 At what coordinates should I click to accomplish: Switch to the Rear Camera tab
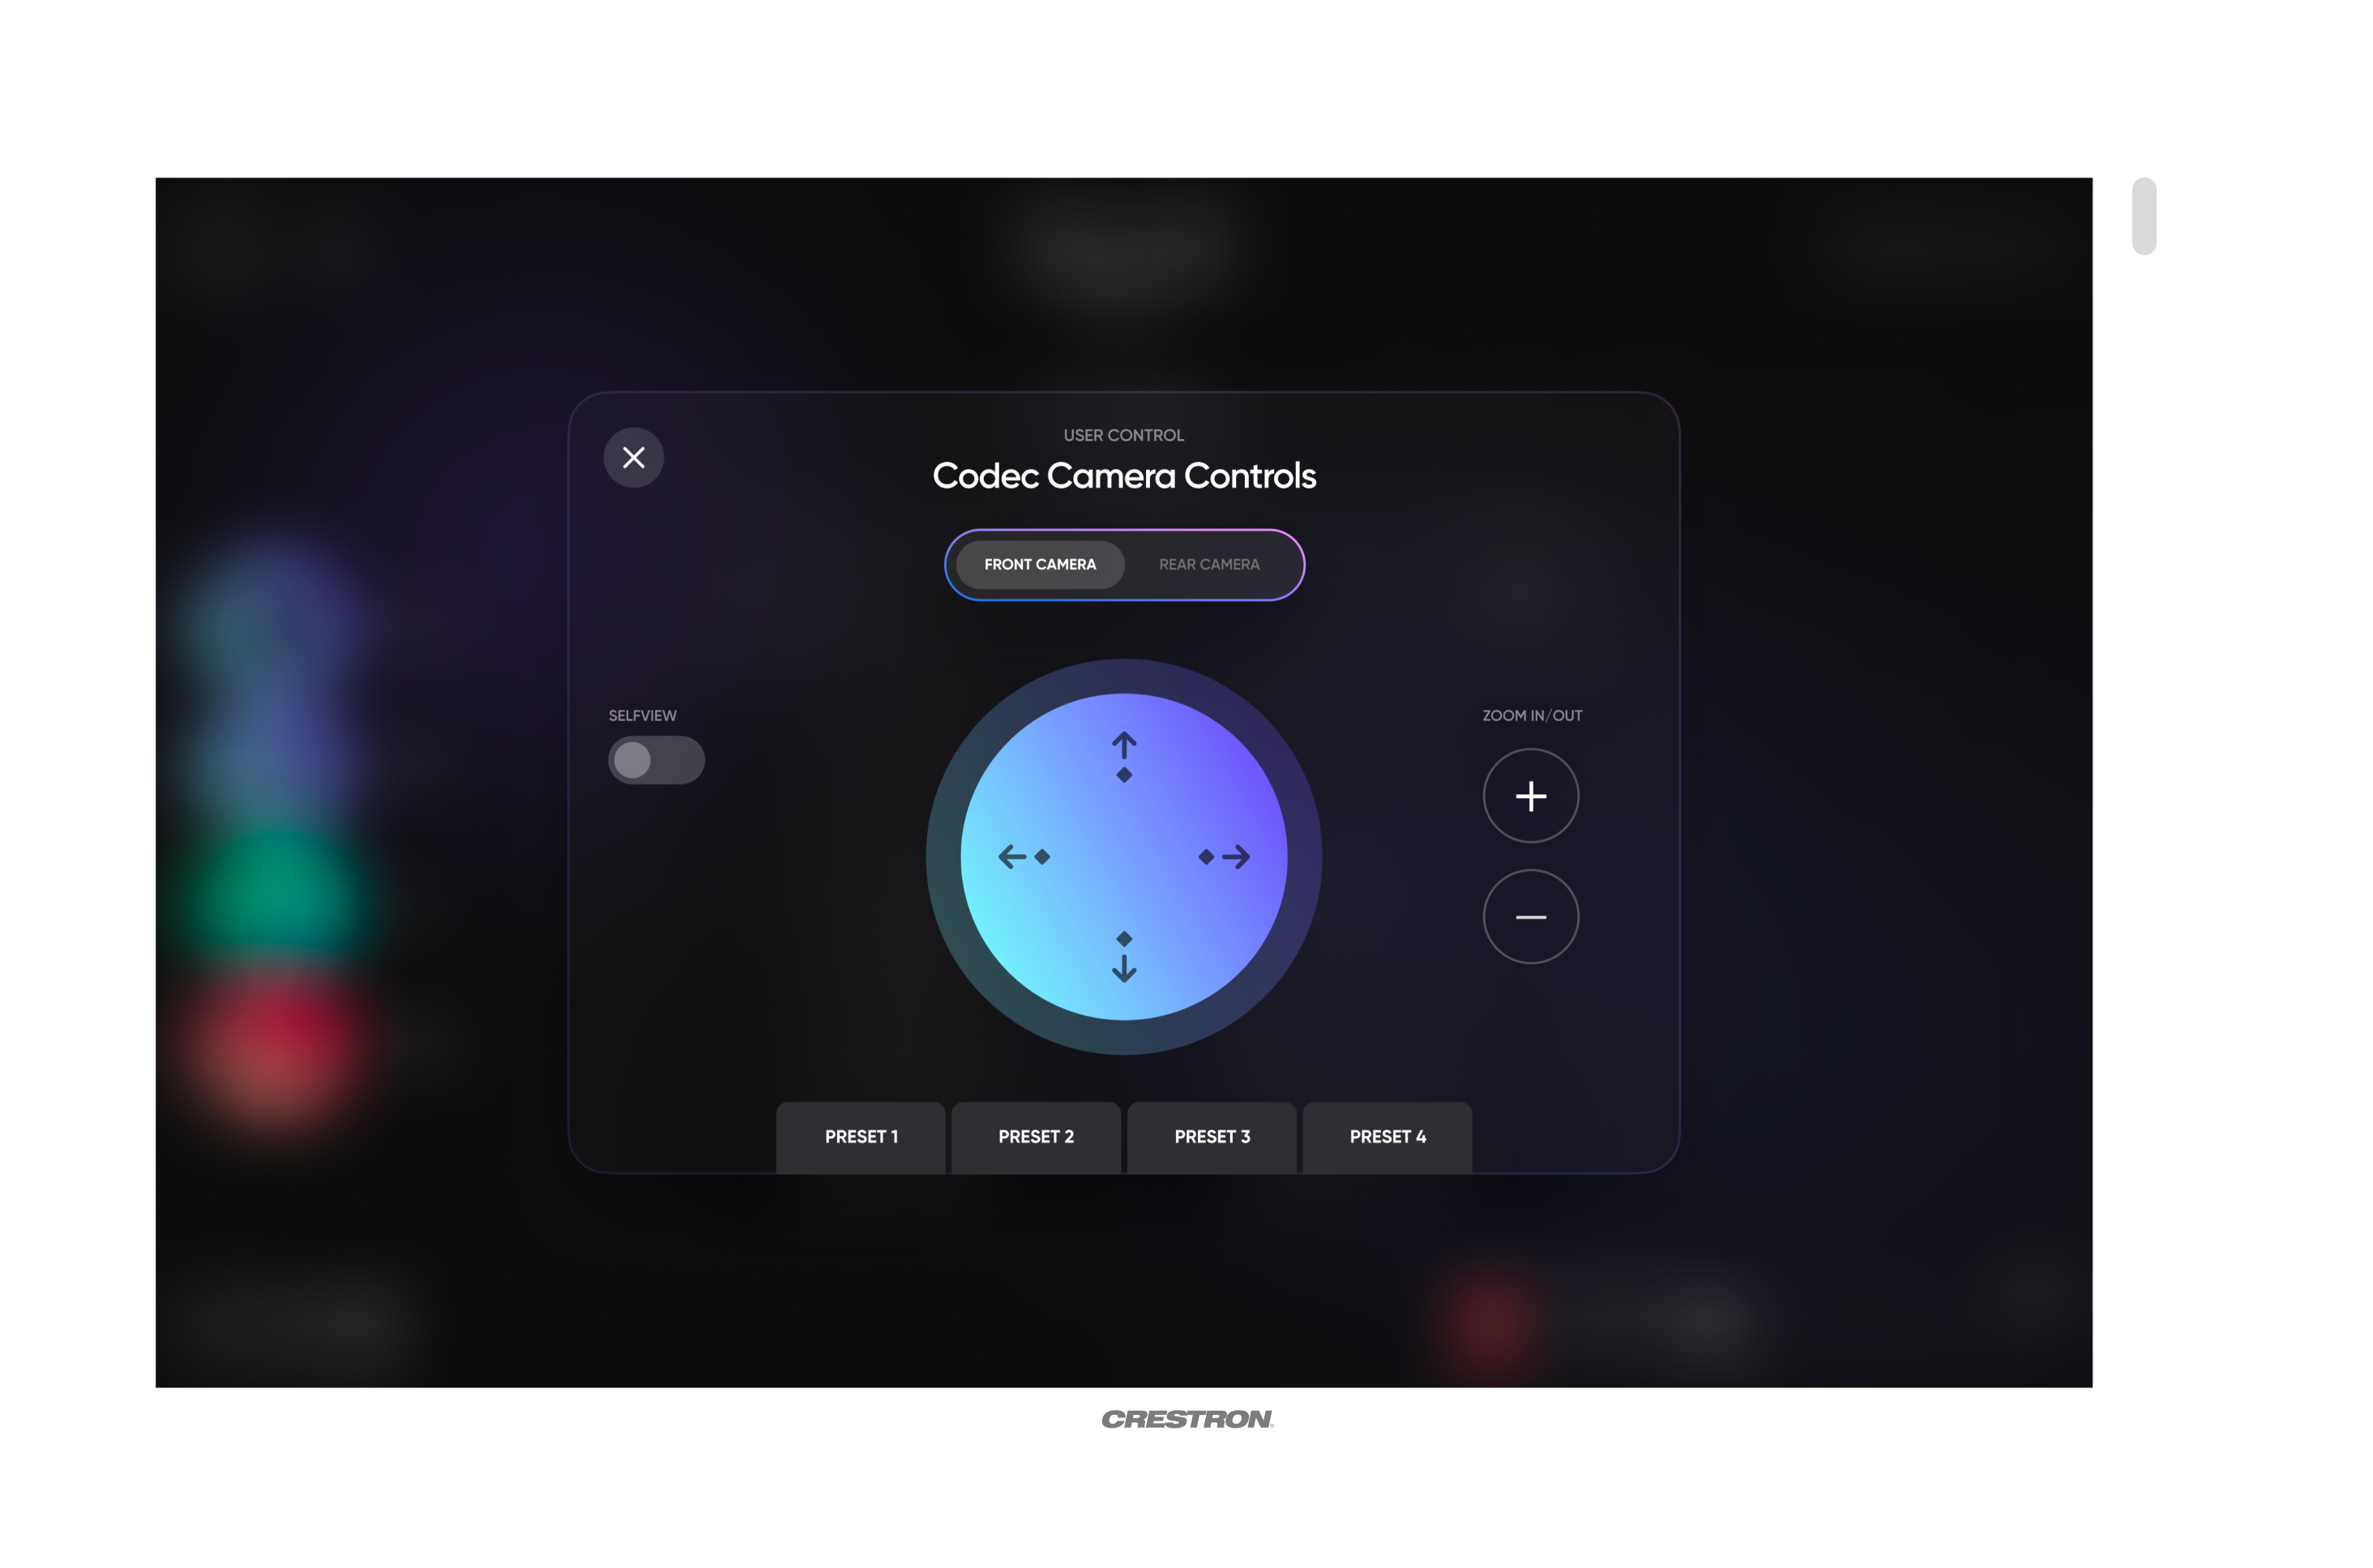pos(1209,564)
